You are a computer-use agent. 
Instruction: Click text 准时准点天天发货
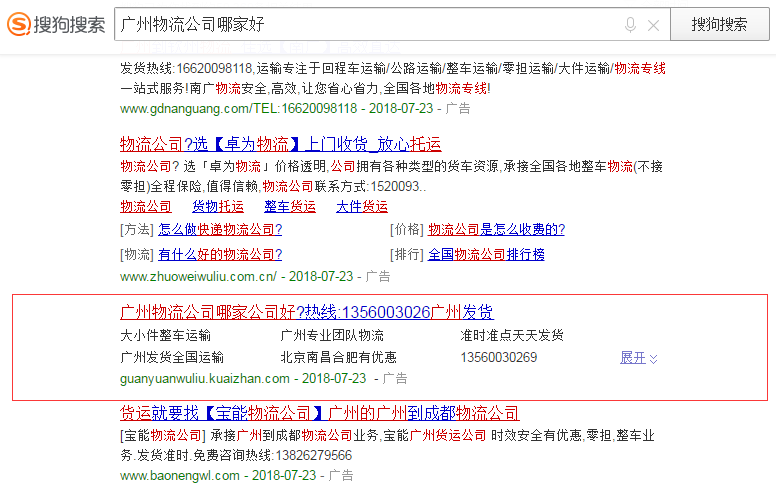point(512,336)
